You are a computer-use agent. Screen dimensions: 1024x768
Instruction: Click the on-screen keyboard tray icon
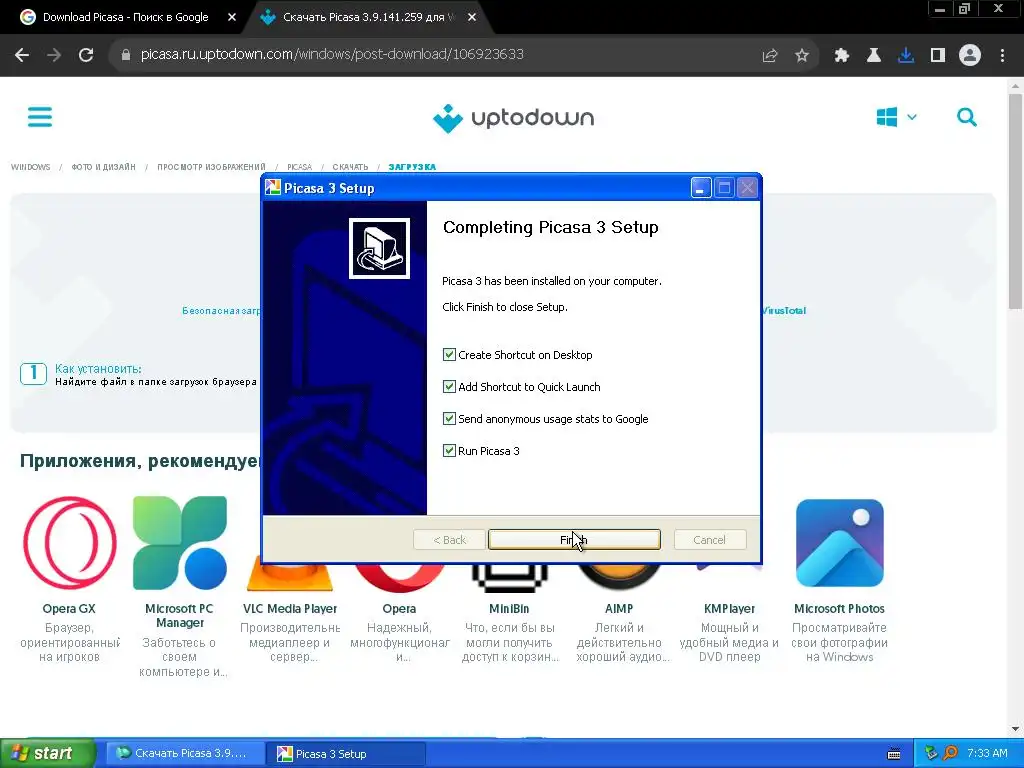(894, 754)
